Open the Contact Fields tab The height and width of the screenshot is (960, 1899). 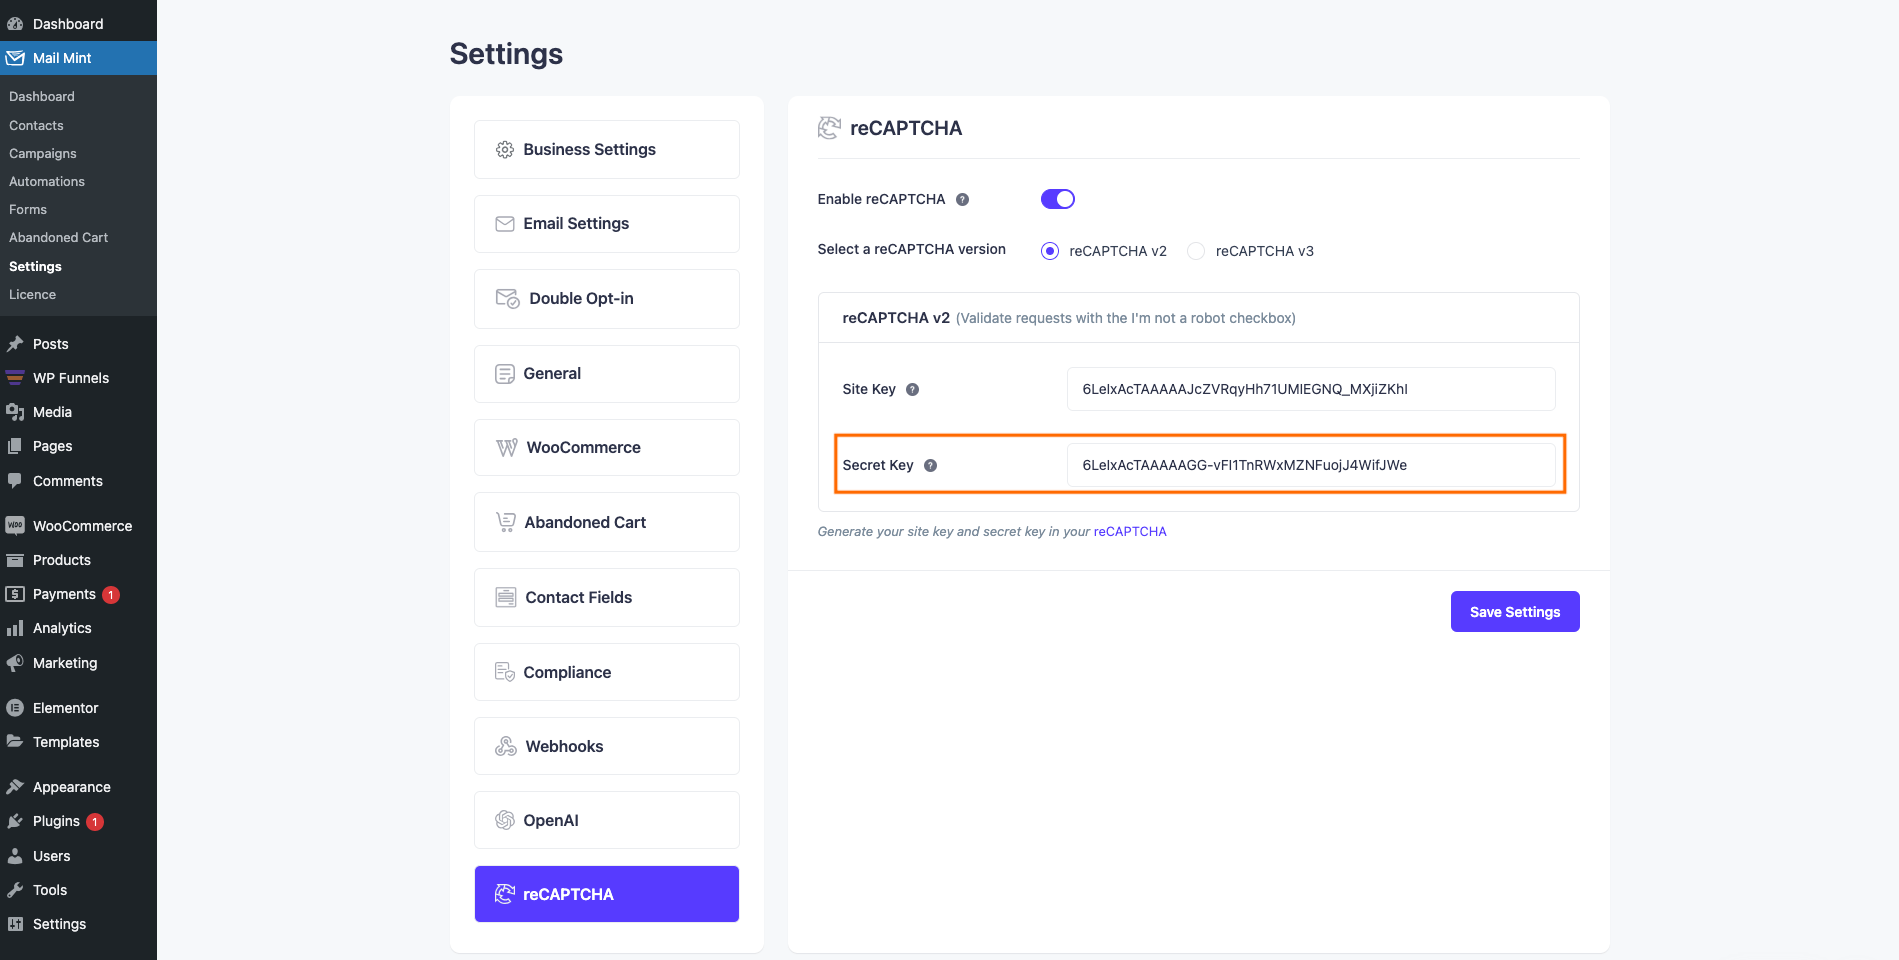(607, 597)
